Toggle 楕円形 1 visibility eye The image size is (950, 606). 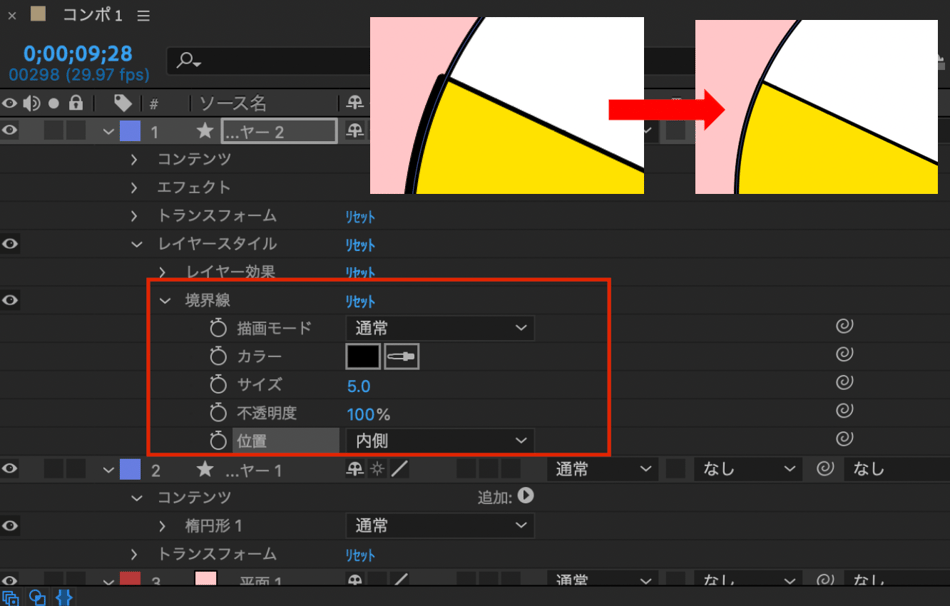10,525
